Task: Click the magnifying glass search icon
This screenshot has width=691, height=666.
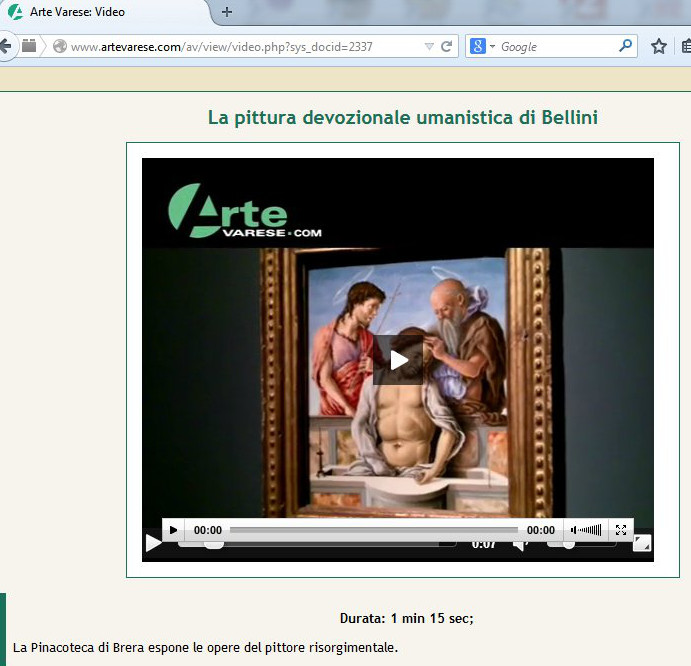Action: click(x=625, y=45)
